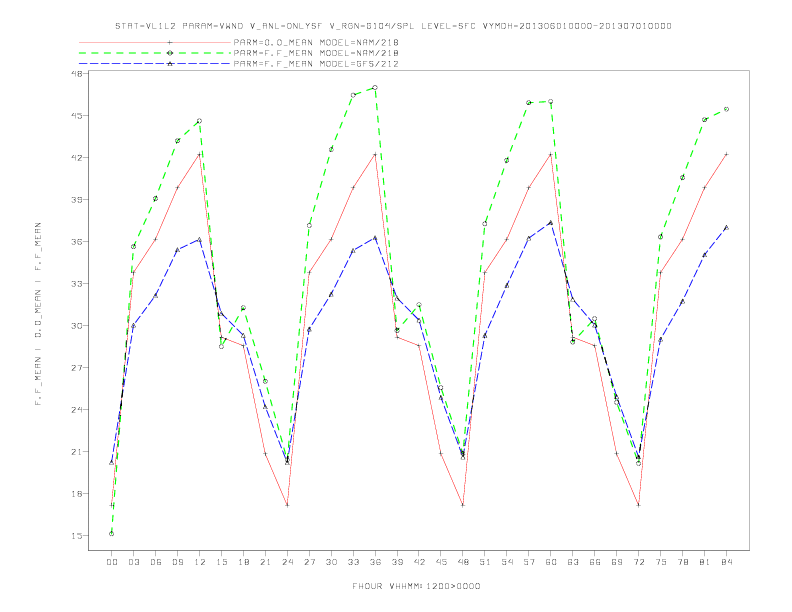Click green circle data point at hour 00
The width and height of the screenshot is (792, 612).
(112, 534)
